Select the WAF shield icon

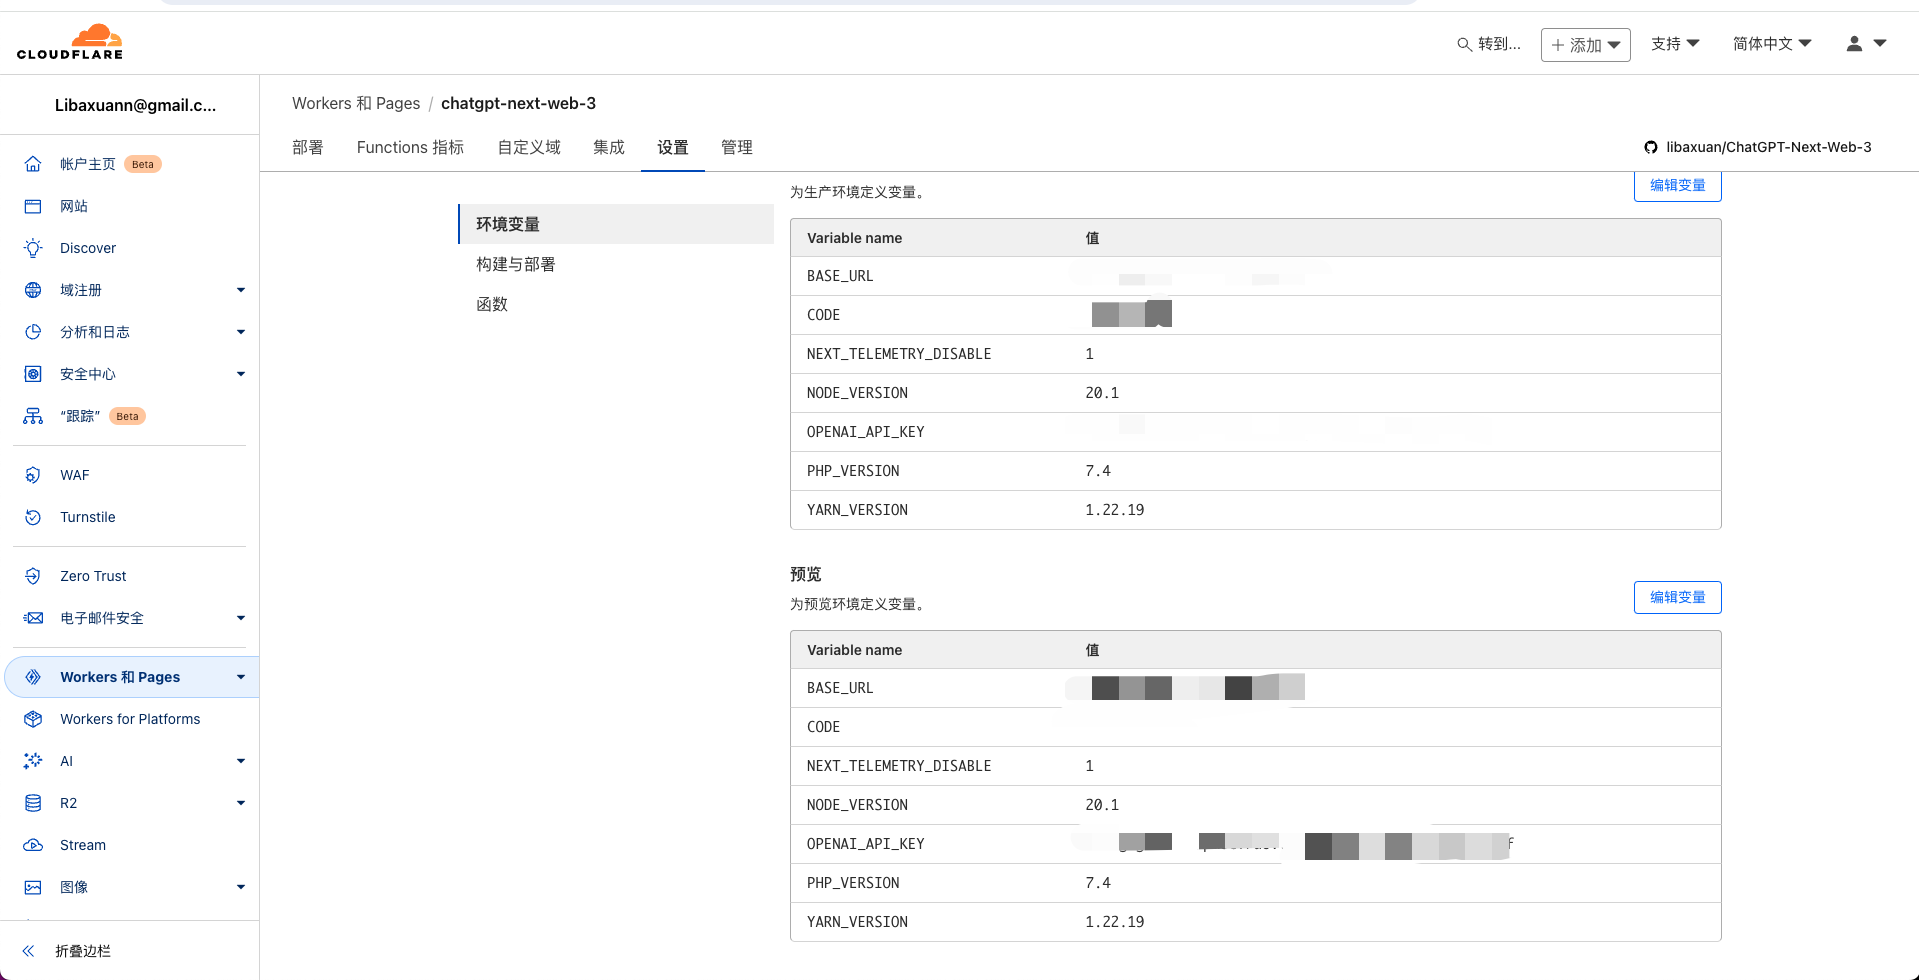pos(33,475)
